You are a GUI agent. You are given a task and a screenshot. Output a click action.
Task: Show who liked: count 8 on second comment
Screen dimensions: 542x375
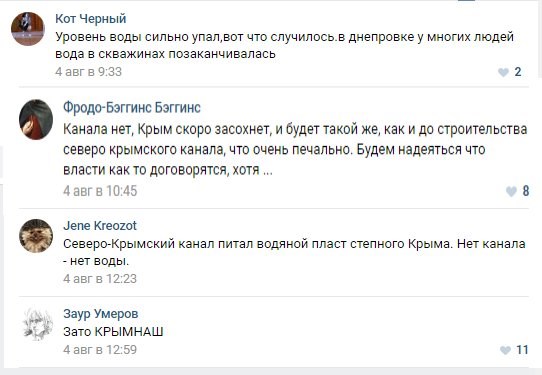click(526, 191)
